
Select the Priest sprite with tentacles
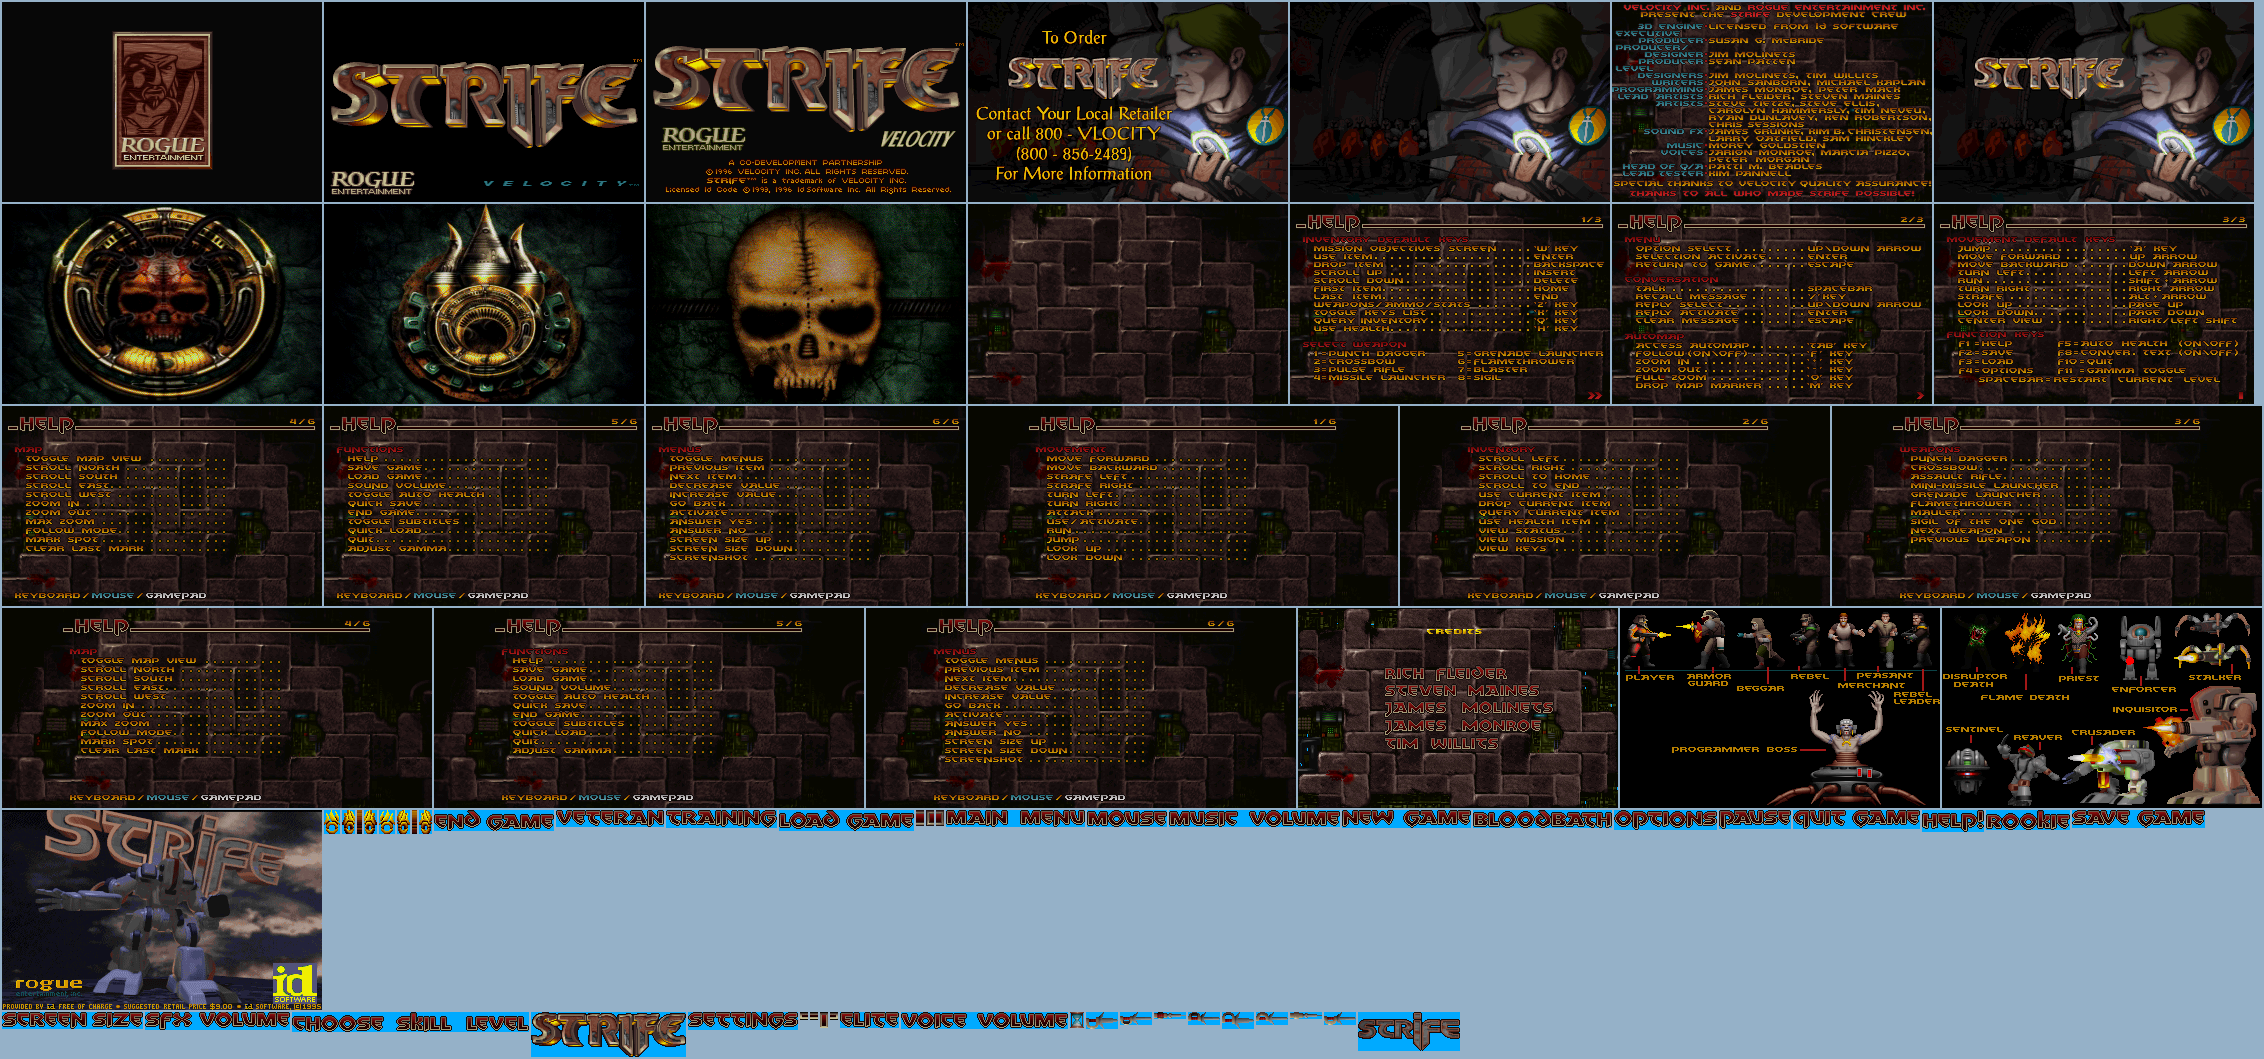tap(2079, 643)
